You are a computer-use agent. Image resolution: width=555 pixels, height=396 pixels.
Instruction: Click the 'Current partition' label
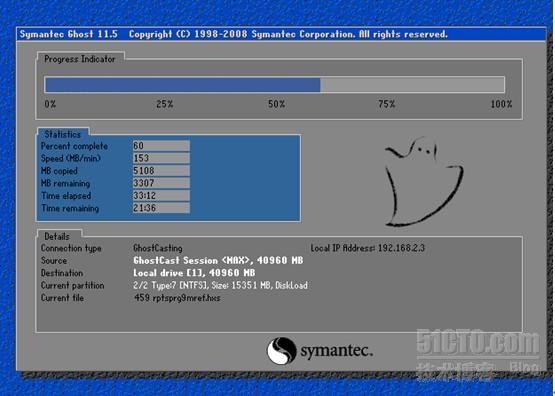pyautogui.click(x=73, y=285)
